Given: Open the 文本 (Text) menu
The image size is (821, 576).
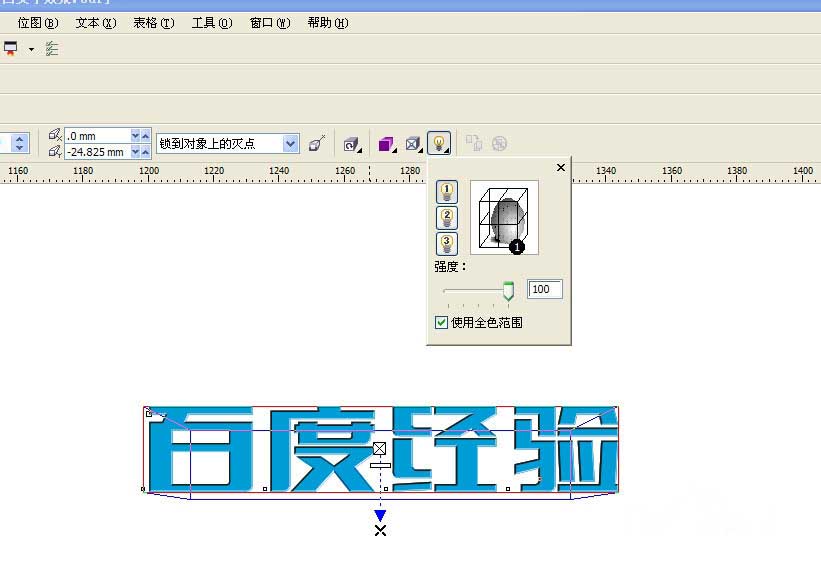Looking at the screenshot, I should tap(96, 23).
